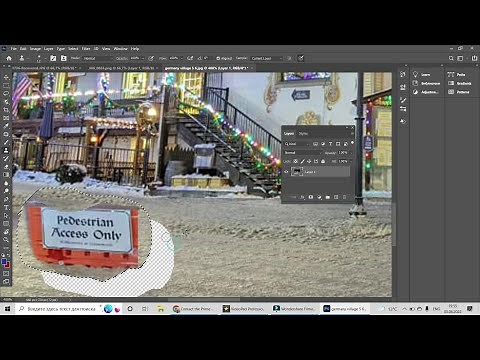Toggle filter for pixel layers
This screenshot has height=360, width=480.
[x=315, y=144]
